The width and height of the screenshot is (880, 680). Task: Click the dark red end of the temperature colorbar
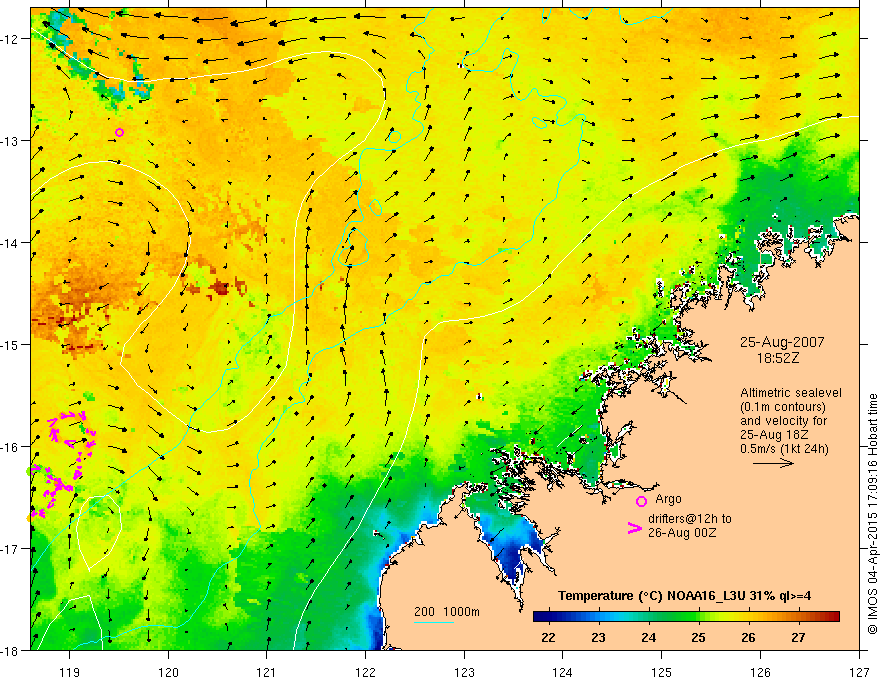[x=832, y=617]
